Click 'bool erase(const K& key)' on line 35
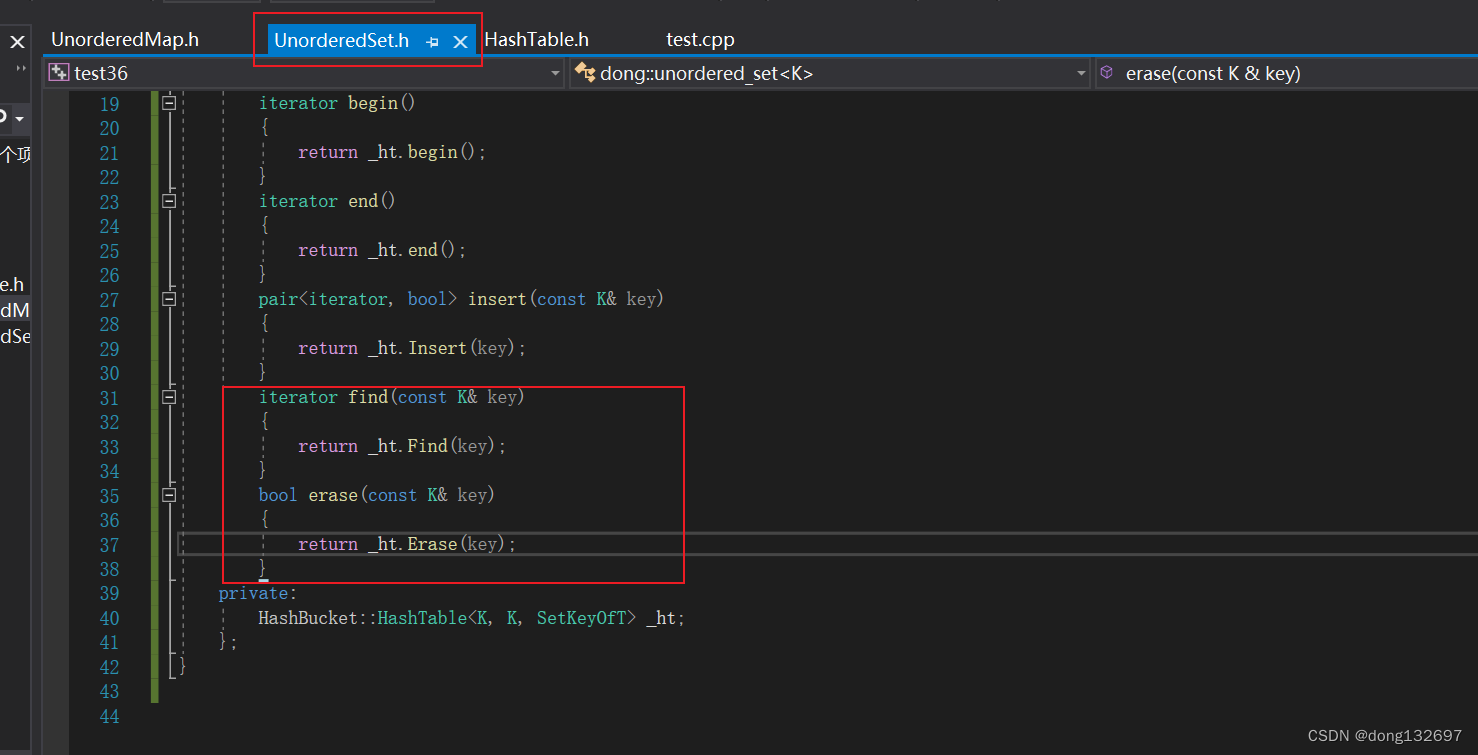Image resolution: width=1478 pixels, height=755 pixels. (x=377, y=495)
